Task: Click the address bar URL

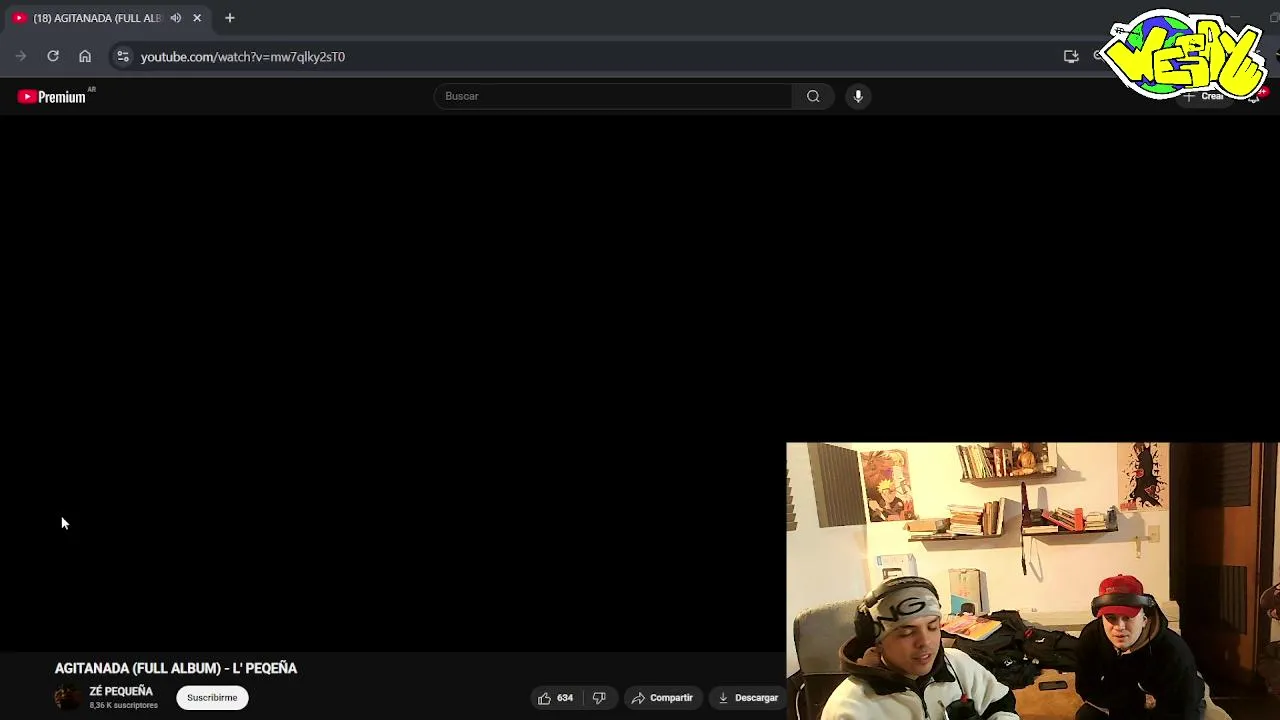Action: [243, 57]
